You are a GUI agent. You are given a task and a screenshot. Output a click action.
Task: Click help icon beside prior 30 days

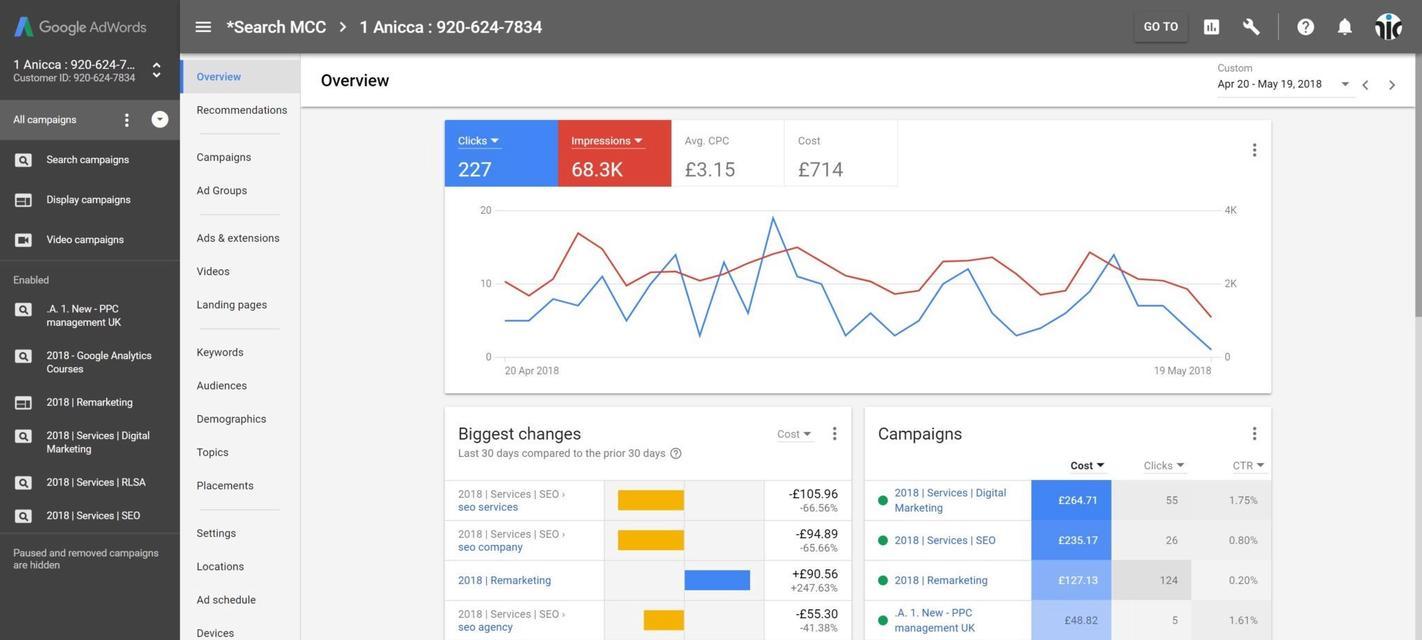click(676, 454)
